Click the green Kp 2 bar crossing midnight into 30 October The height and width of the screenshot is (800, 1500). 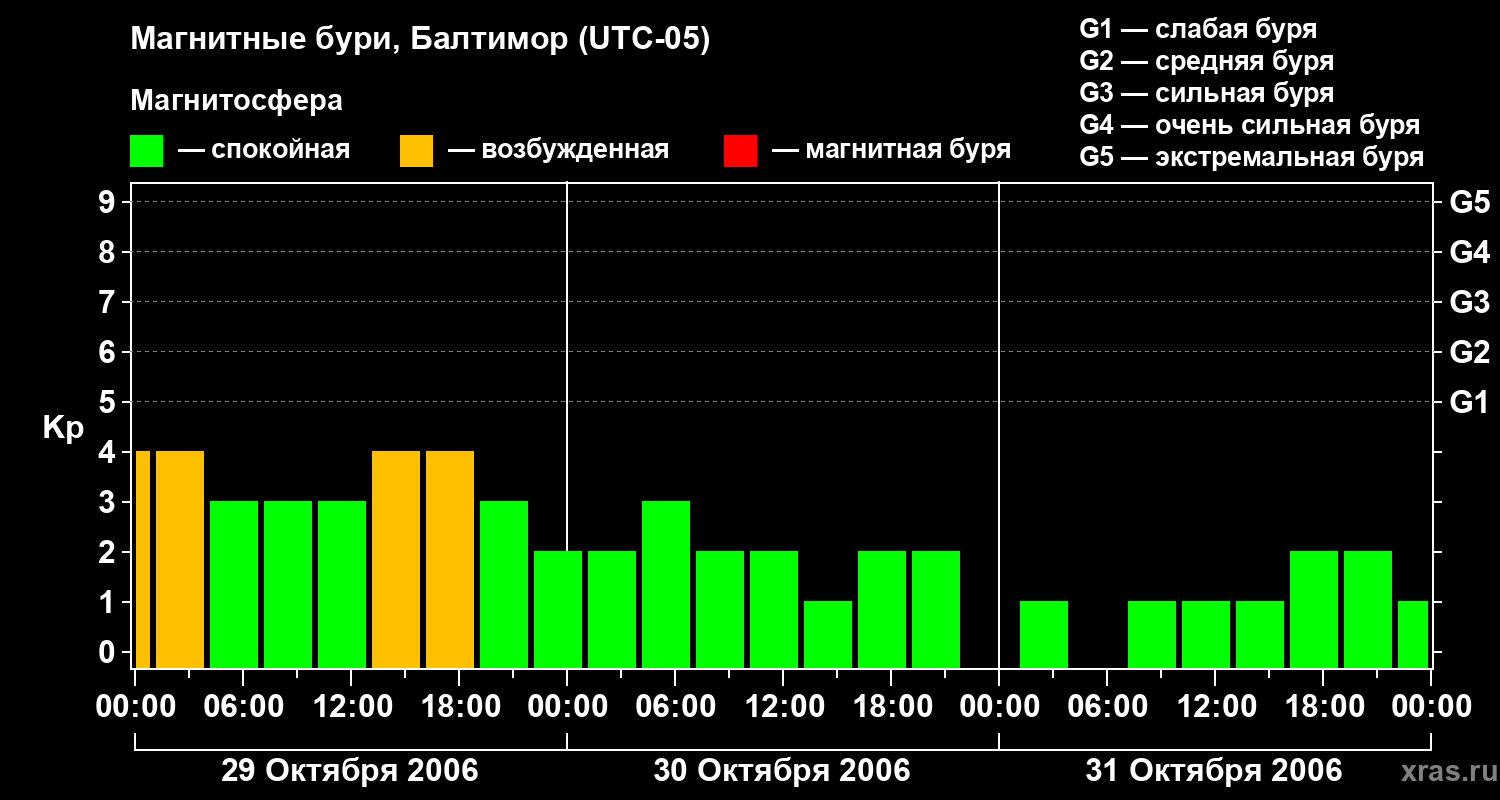coord(558,609)
